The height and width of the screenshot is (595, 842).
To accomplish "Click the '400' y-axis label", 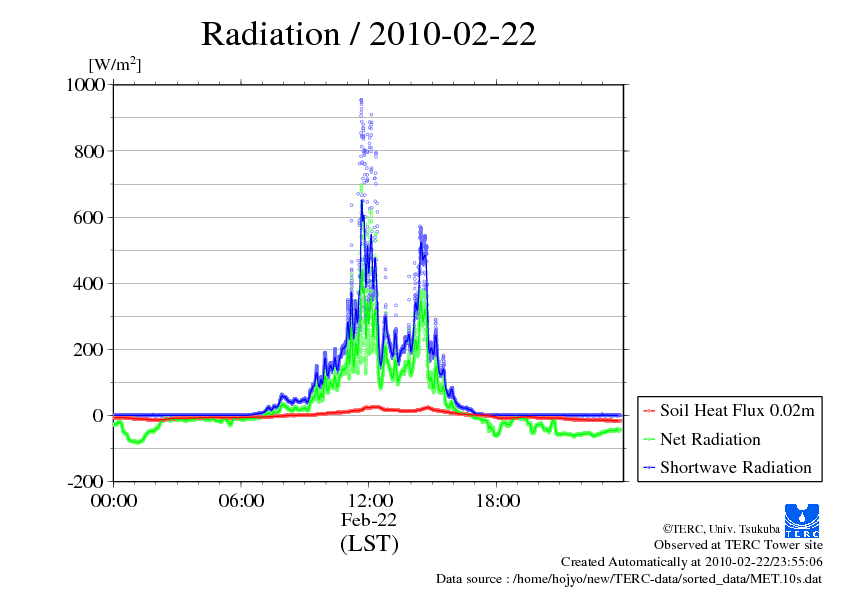I will [x=89, y=284].
